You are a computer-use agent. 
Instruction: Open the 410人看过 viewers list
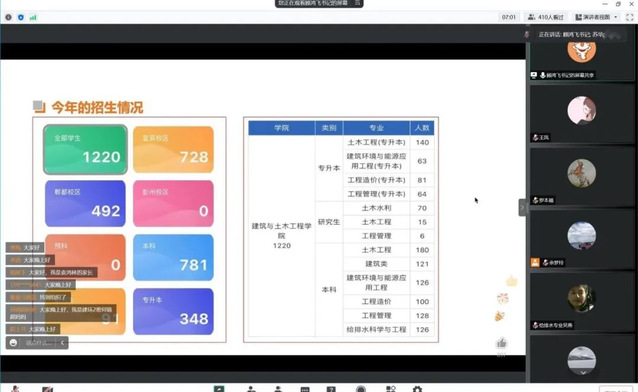[x=546, y=17]
